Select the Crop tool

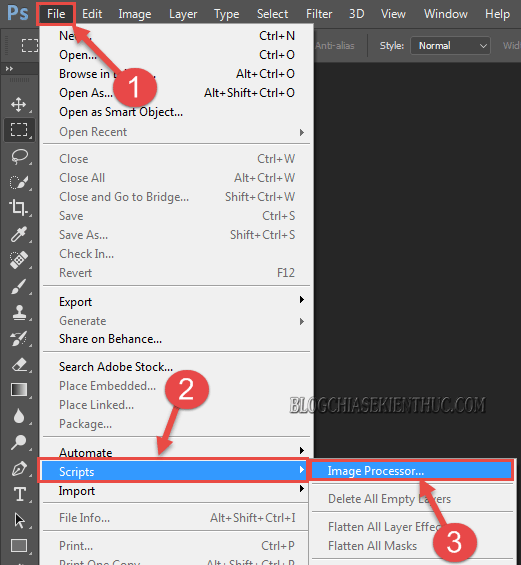pyautogui.click(x=19, y=208)
